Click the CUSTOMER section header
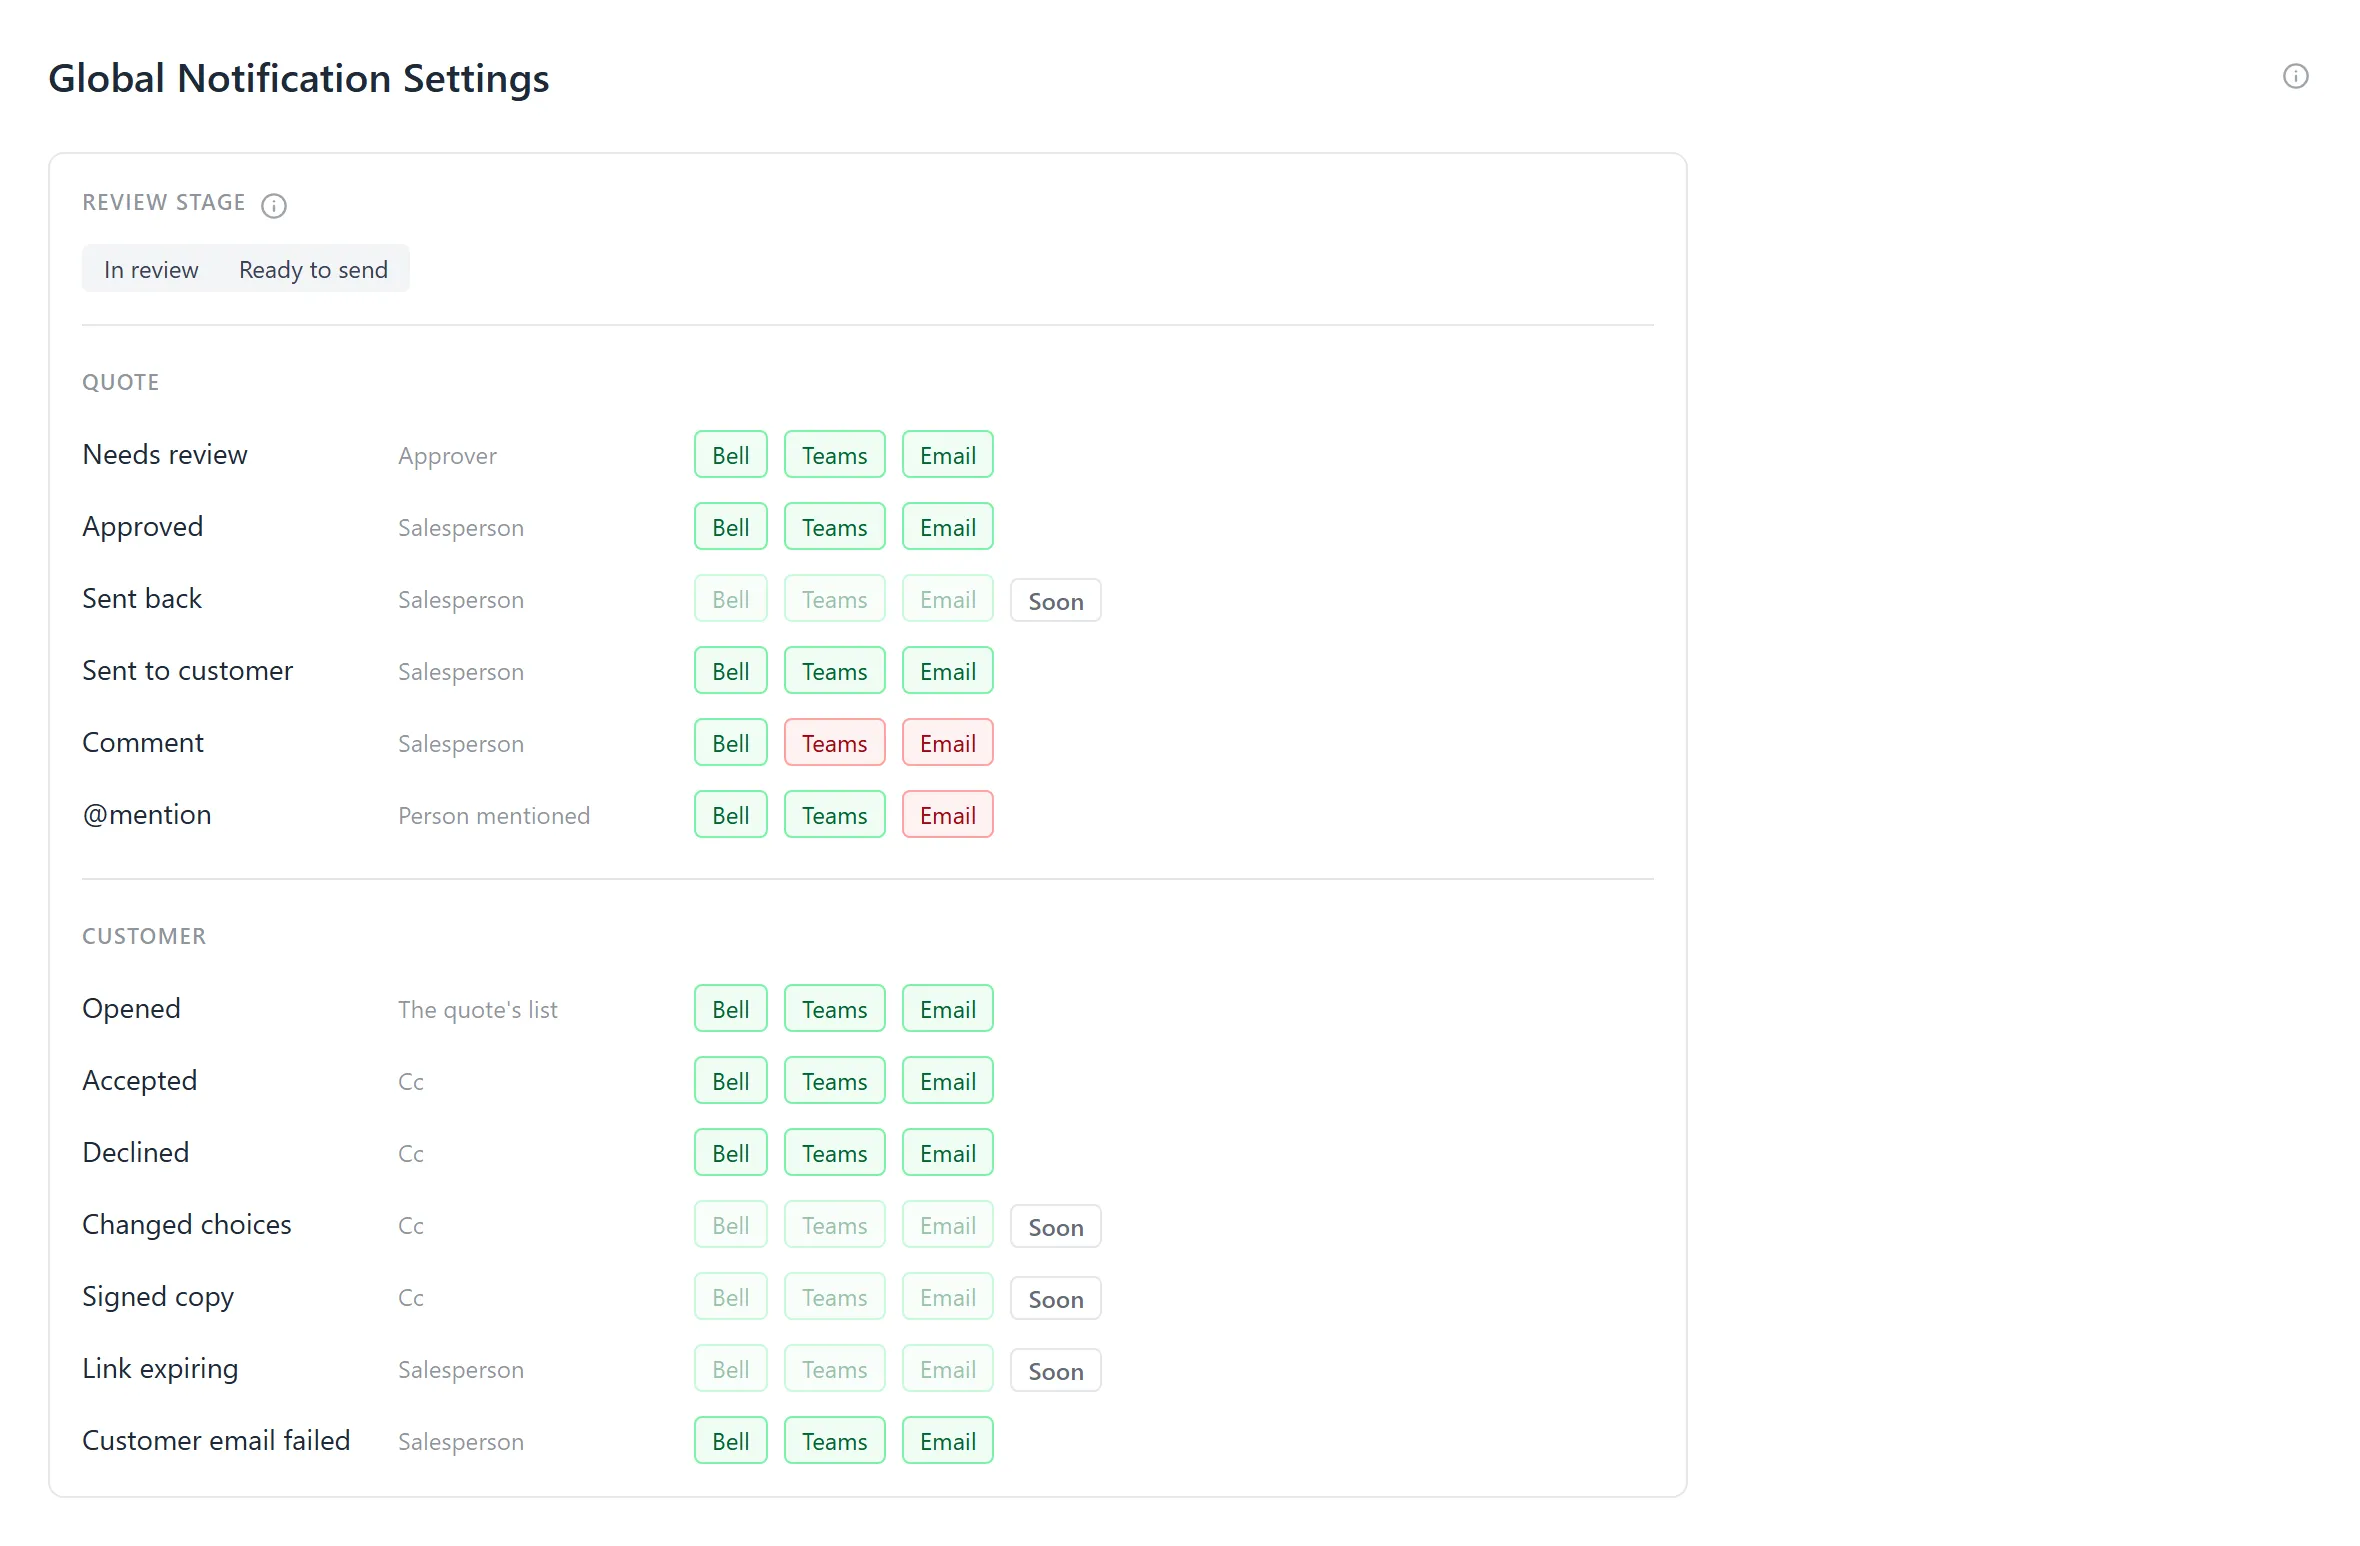This screenshot has height=1546, width=2360. pyautogui.click(x=144, y=936)
